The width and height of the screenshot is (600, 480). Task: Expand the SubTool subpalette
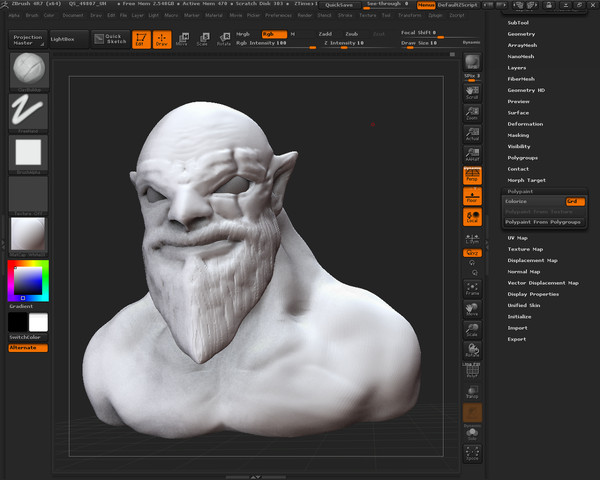[x=518, y=23]
